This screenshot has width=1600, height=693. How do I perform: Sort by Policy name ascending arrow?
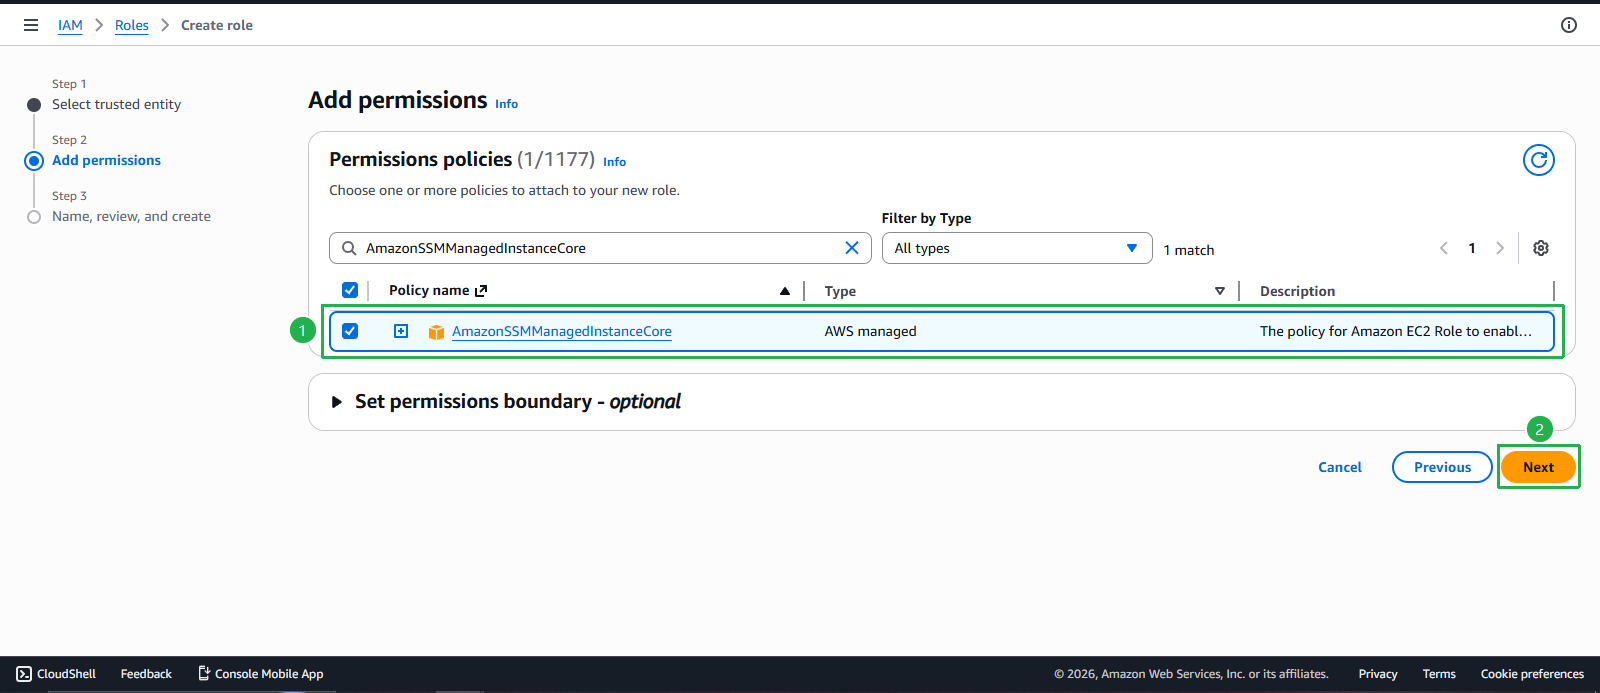[785, 291]
